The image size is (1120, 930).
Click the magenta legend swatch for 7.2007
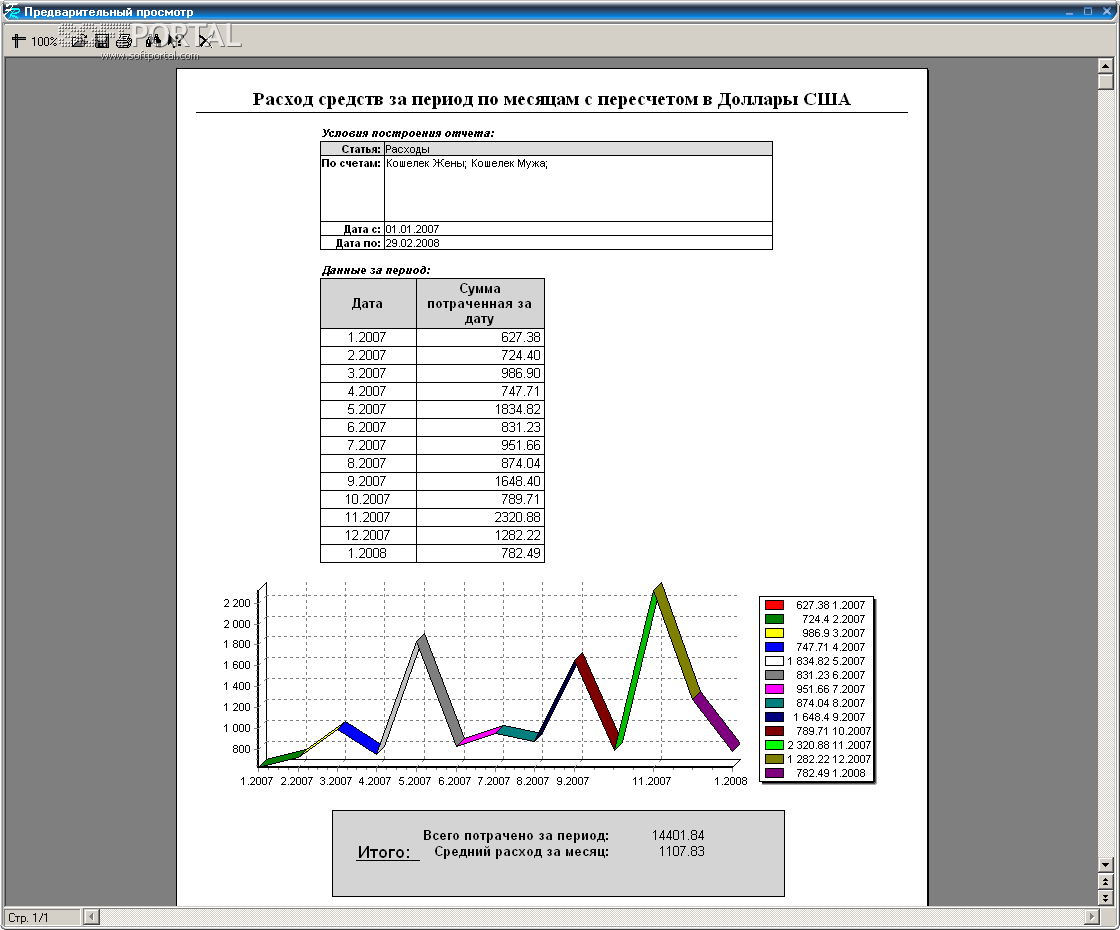click(x=774, y=689)
